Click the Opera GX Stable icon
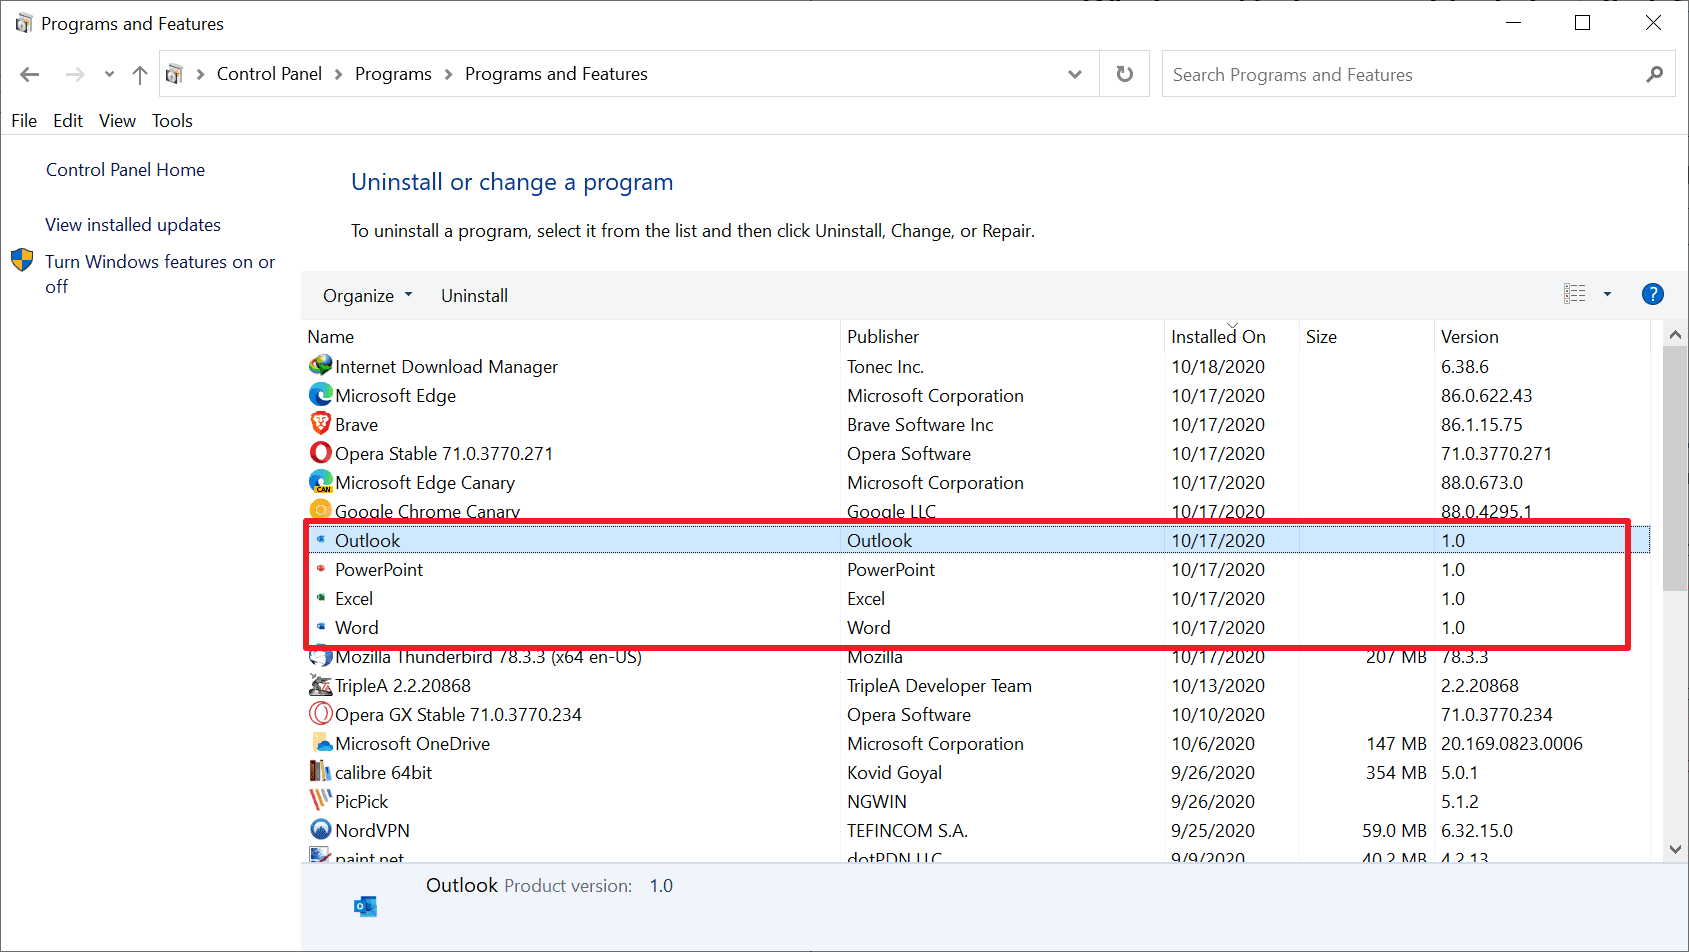1689x952 pixels. [x=320, y=714]
